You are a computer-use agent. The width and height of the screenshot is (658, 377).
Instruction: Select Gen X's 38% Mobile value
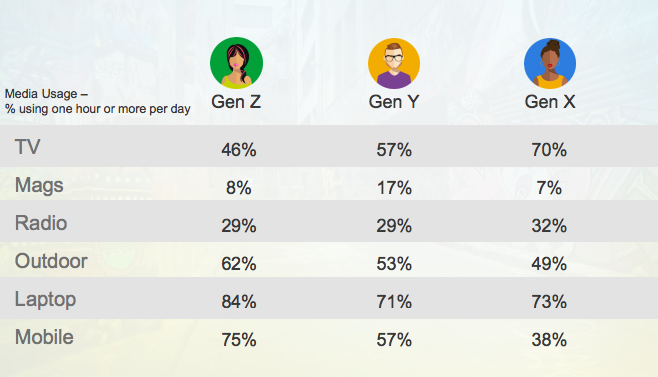click(x=549, y=340)
